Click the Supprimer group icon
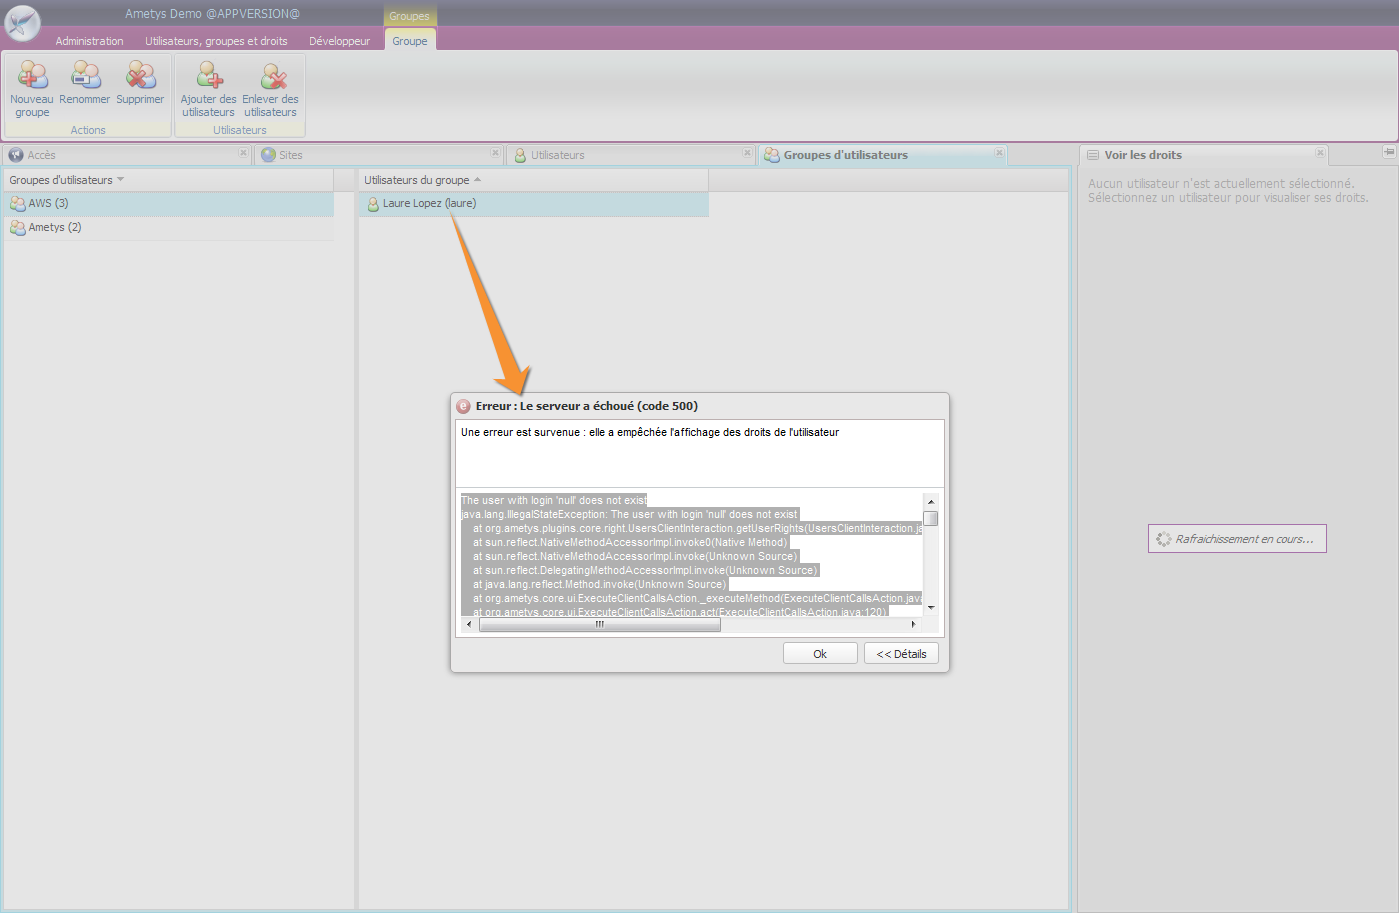The image size is (1399, 913). pos(140,76)
